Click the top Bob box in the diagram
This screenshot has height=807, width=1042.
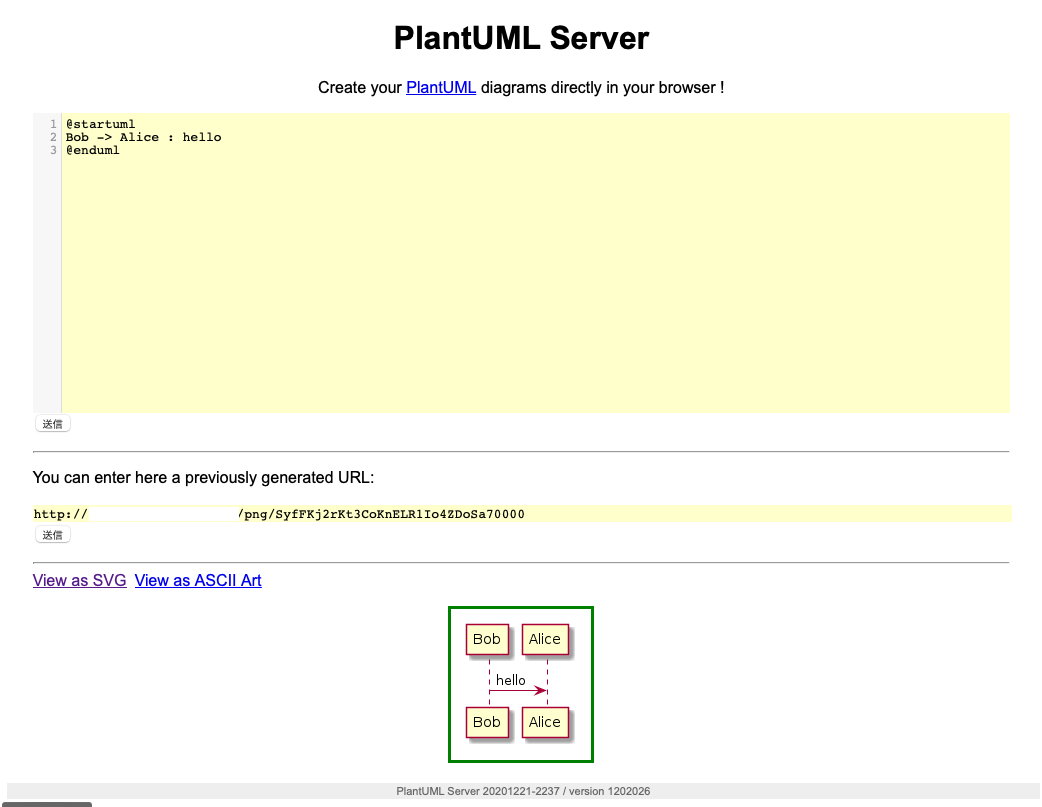[x=487, y=639]
